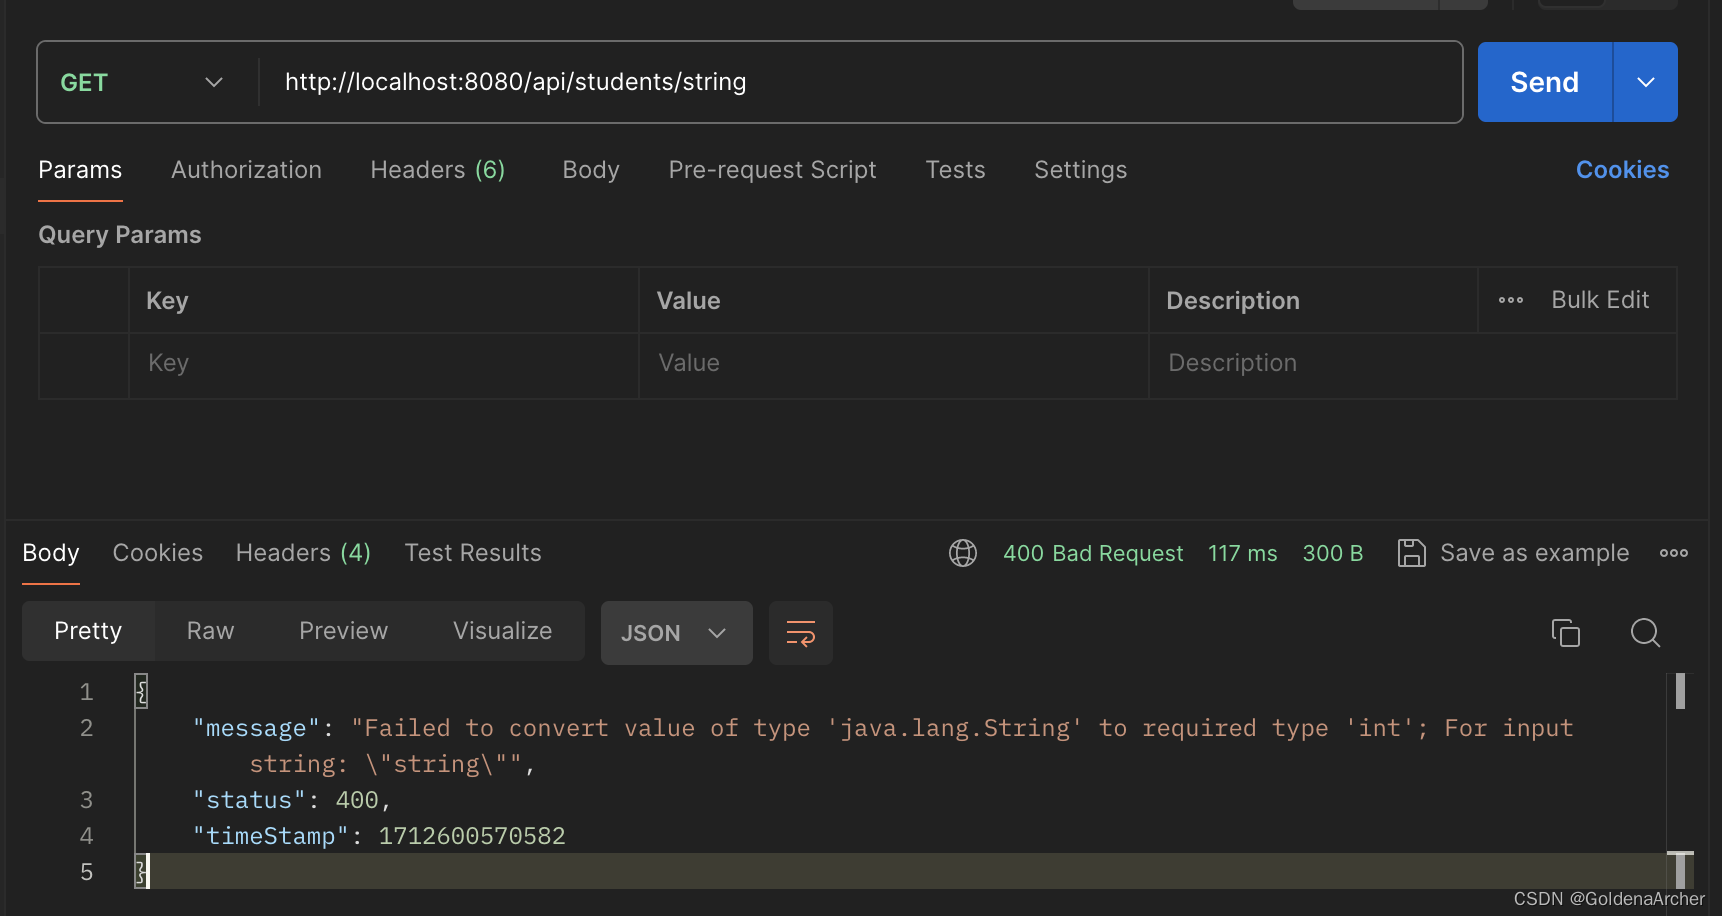Open the Pre-request Script tab
The image size is (1722, 916).
772,170
